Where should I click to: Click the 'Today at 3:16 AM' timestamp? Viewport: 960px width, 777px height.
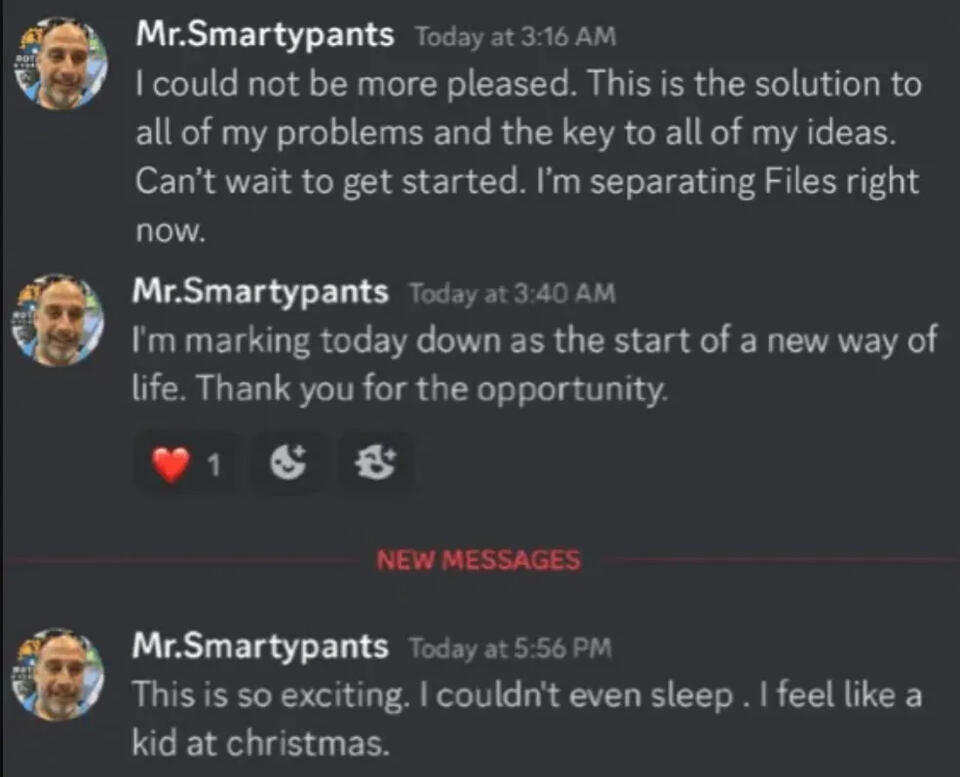click(x=515, y=37)
